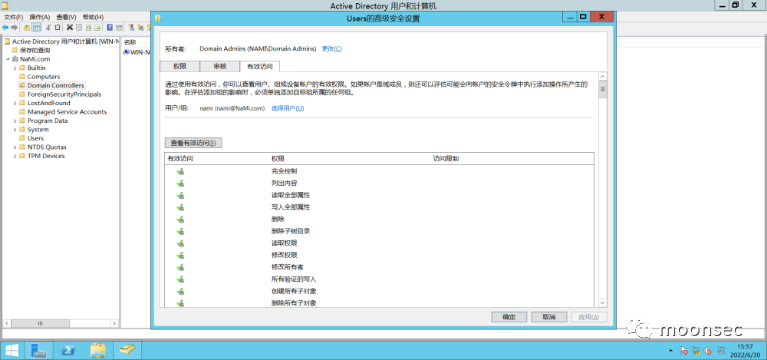This screenshot has width=767, height=360.
Task: Click the 更改 owner link
Action: 332,49
